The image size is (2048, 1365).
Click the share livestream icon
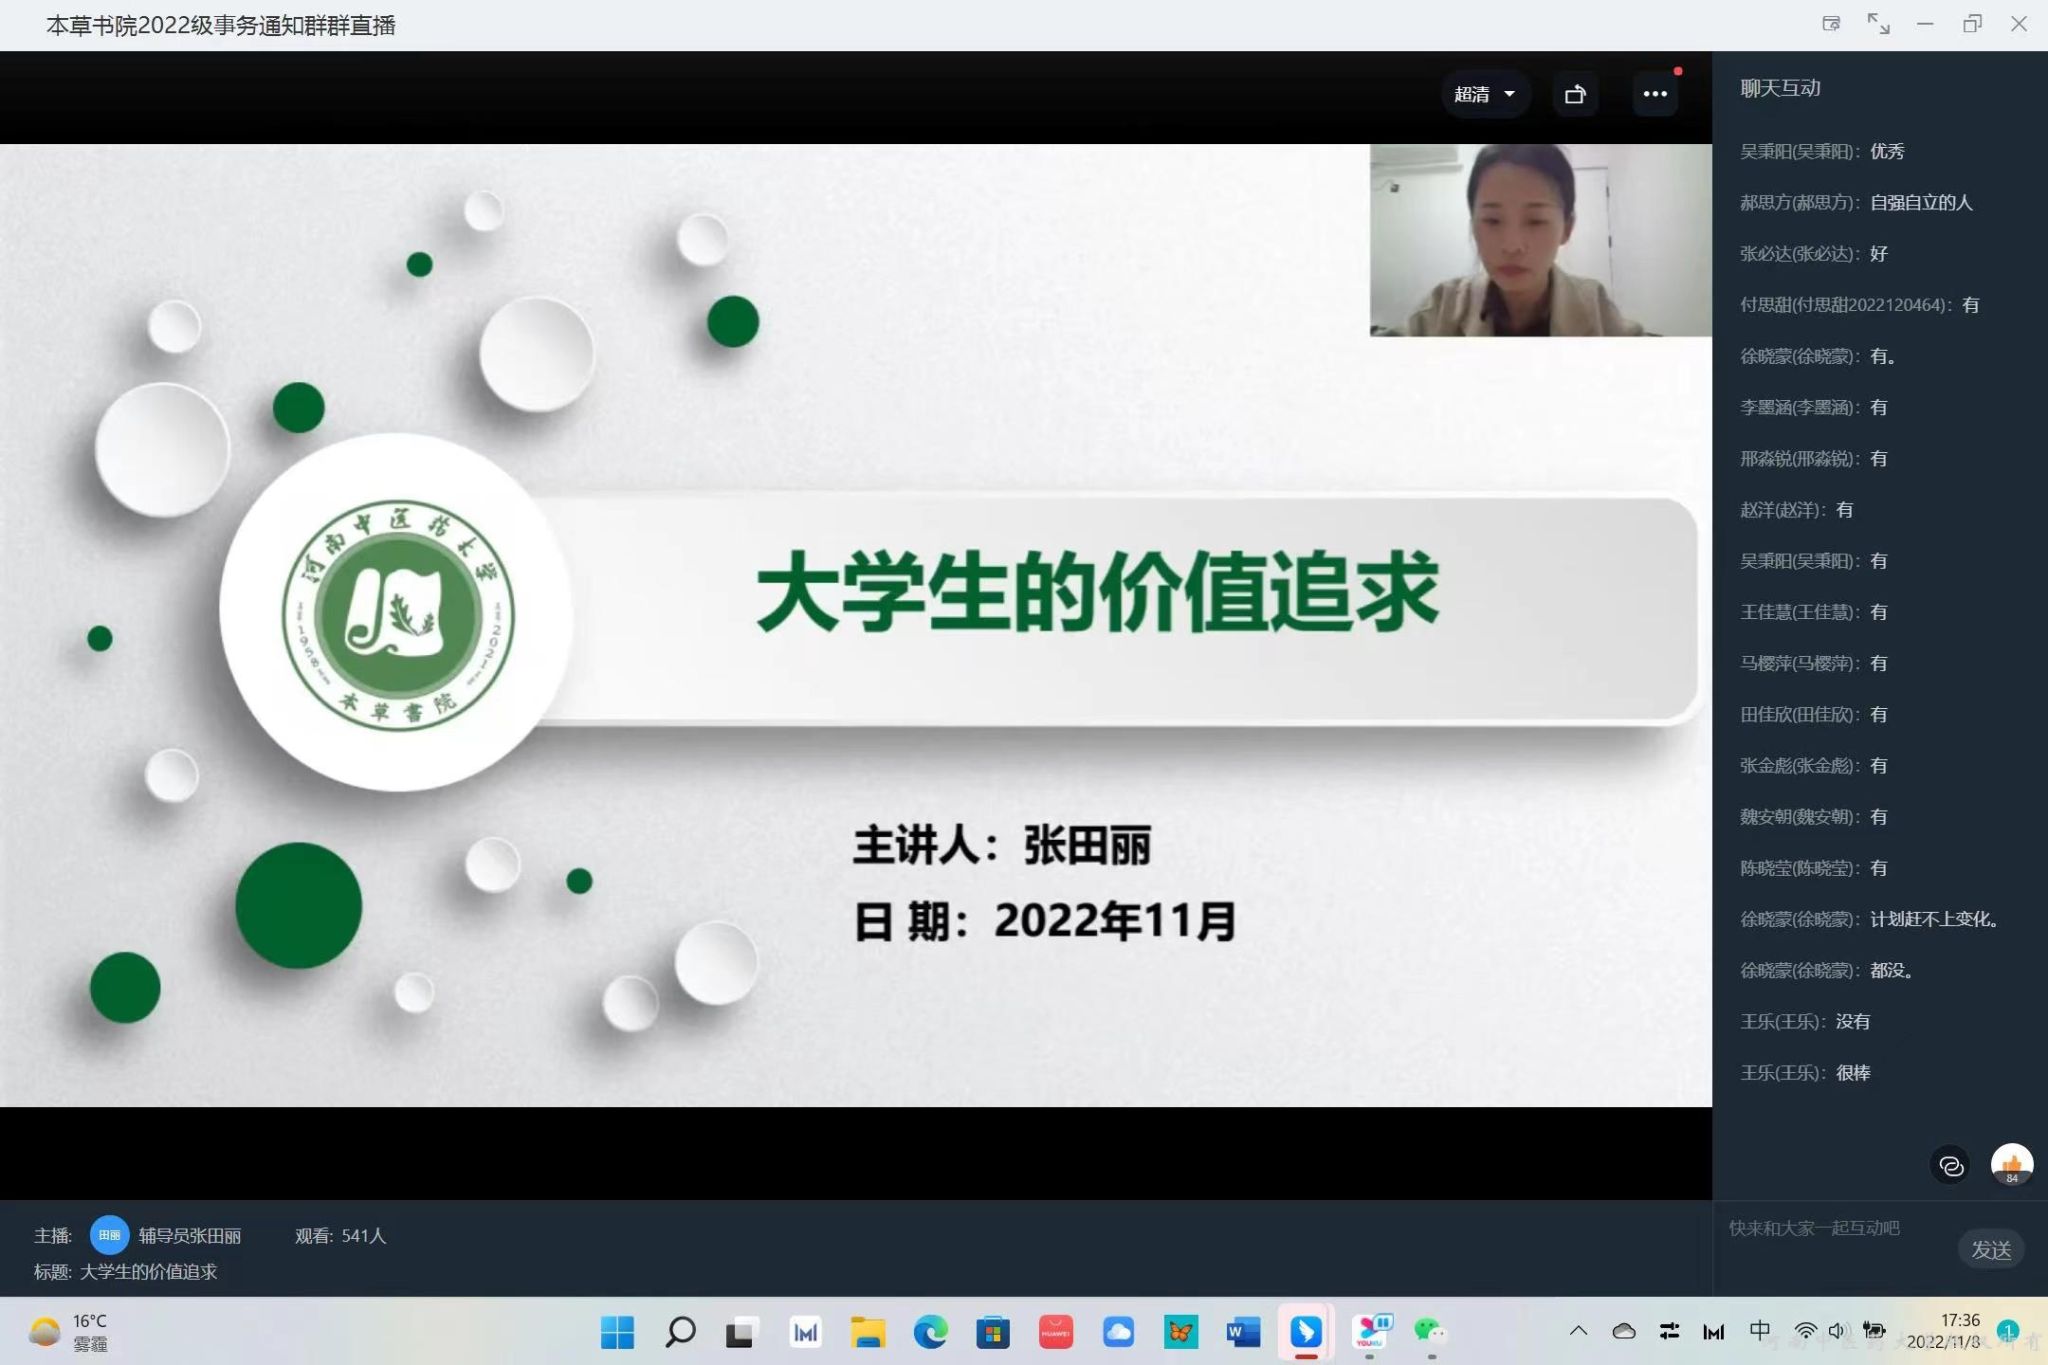click(x=1575, y=94)
